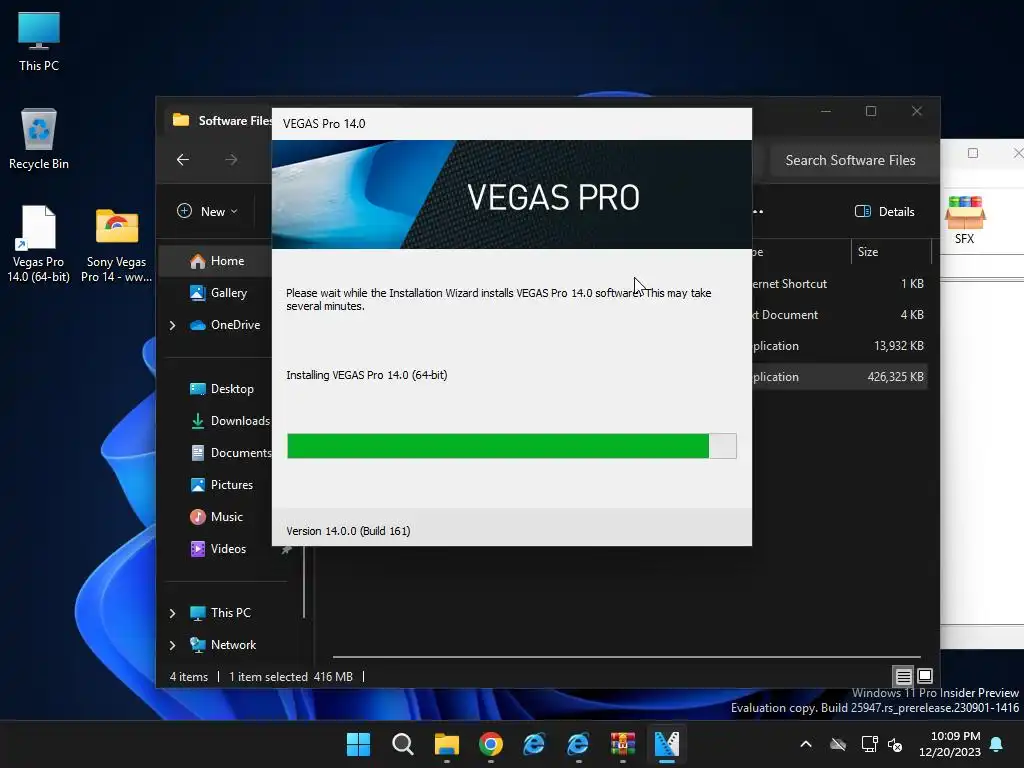This screenshot has height=768, width=1024.
Task: Open muted volume tray icon
Action: pyautogui.click(x=895, y=744)
